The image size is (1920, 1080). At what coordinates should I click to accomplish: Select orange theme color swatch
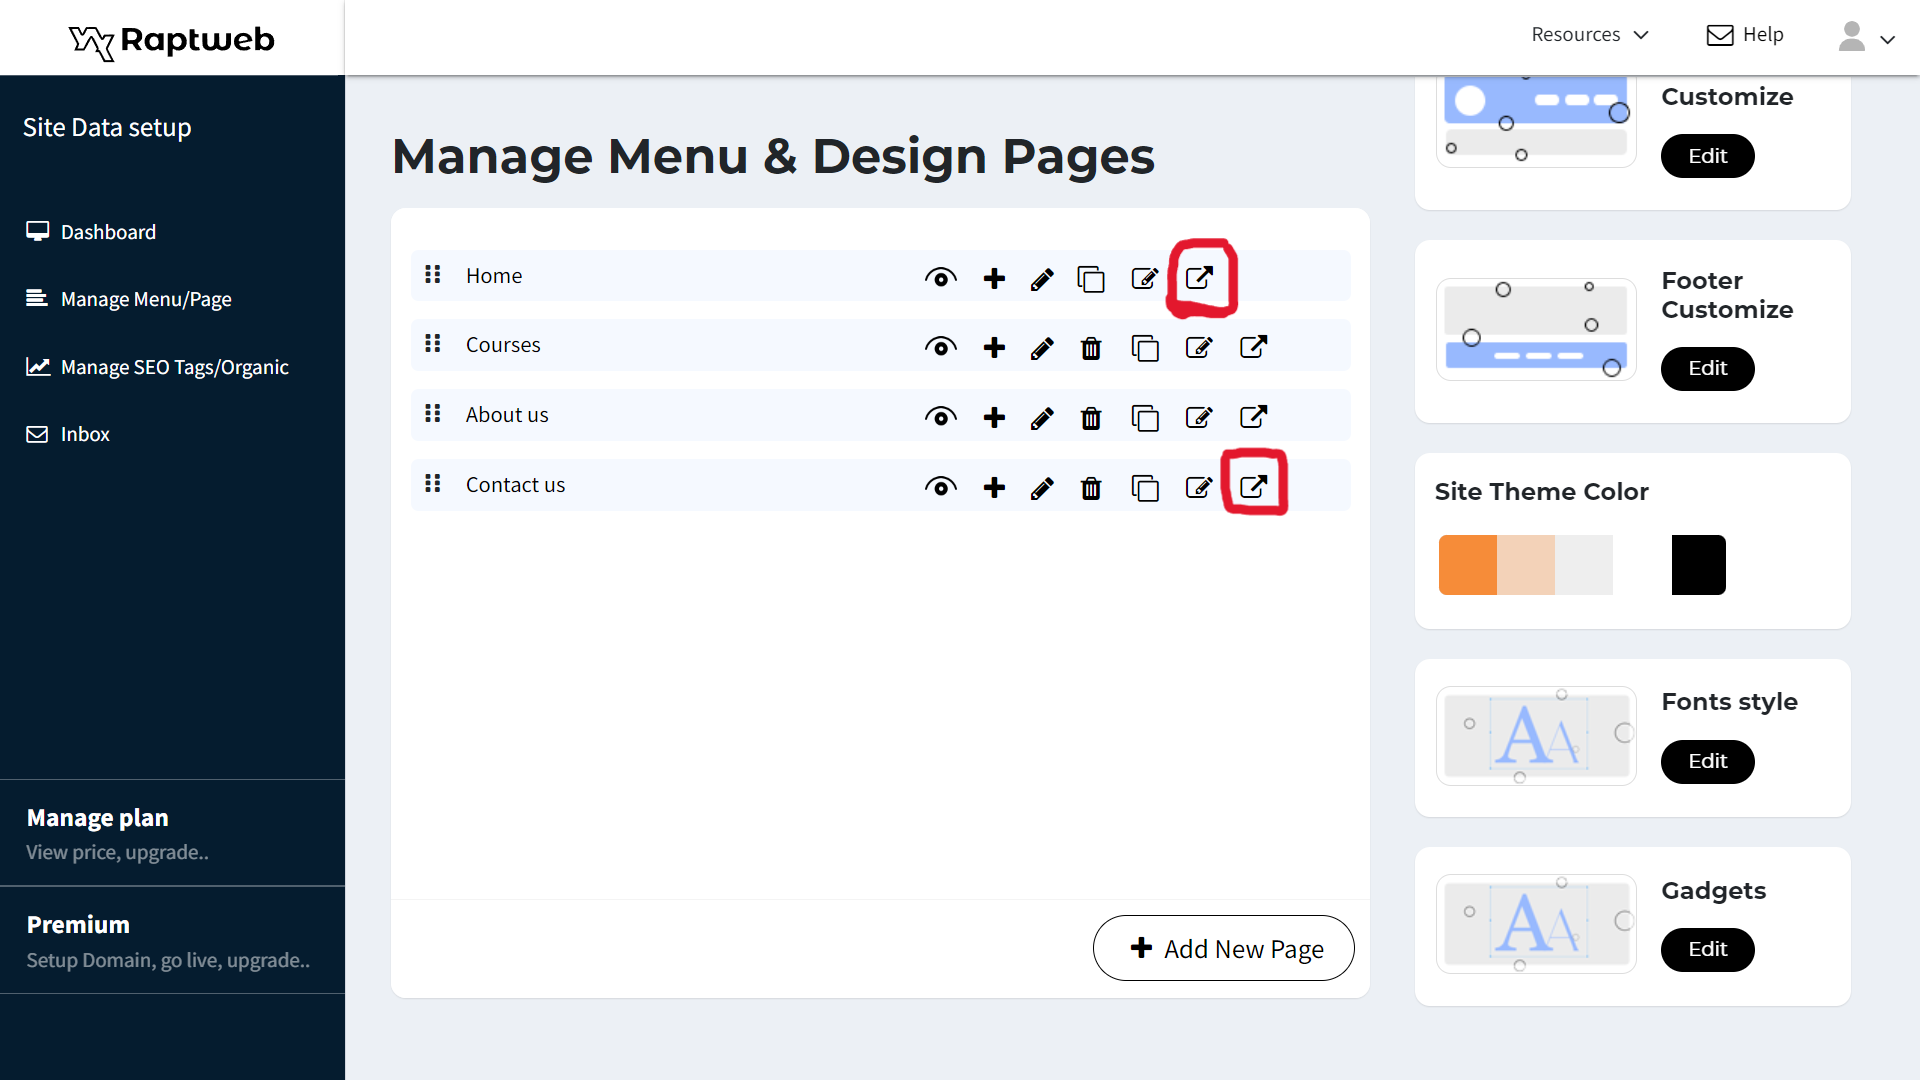1467,565
